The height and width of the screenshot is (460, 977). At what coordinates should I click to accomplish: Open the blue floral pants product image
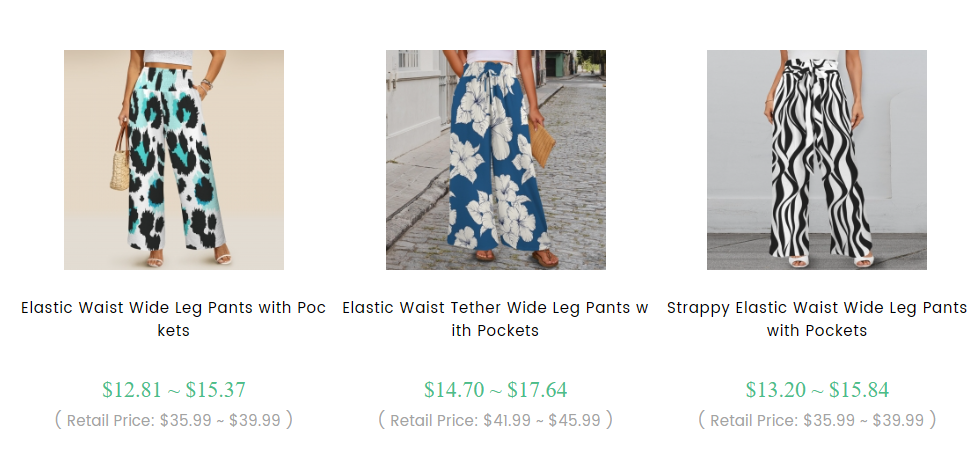[x=495, y=160]
